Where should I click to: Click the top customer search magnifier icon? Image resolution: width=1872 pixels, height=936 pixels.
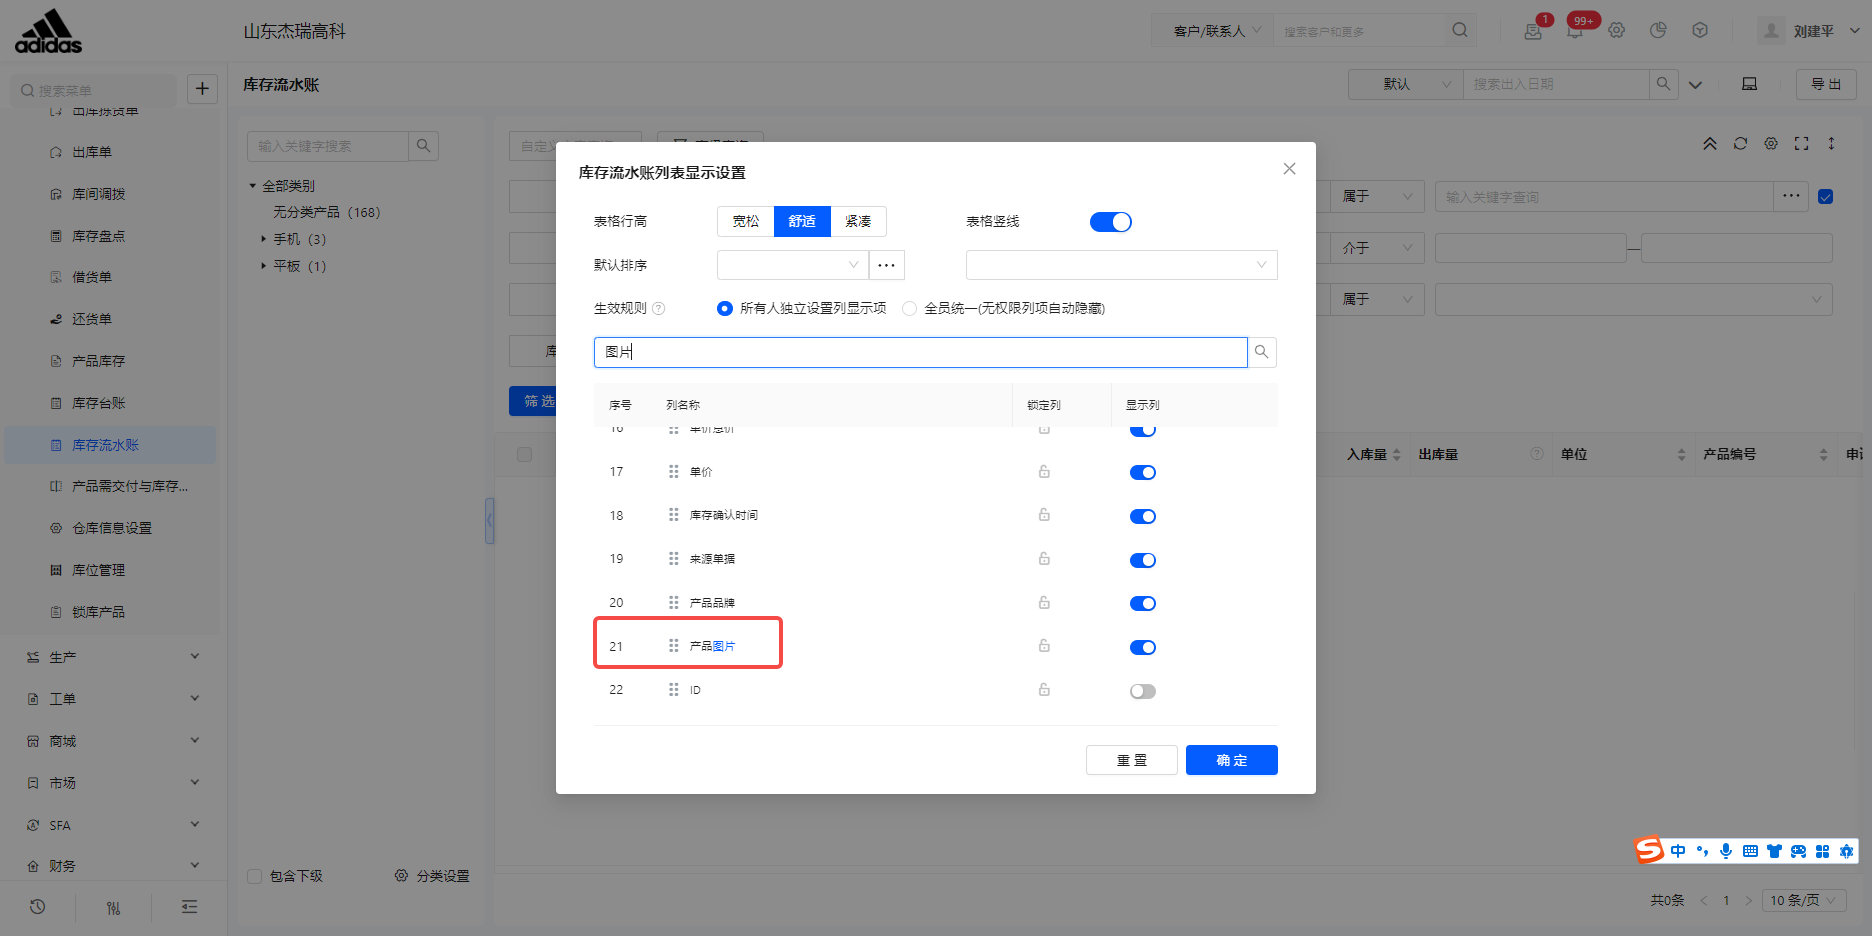[1460, 31]
